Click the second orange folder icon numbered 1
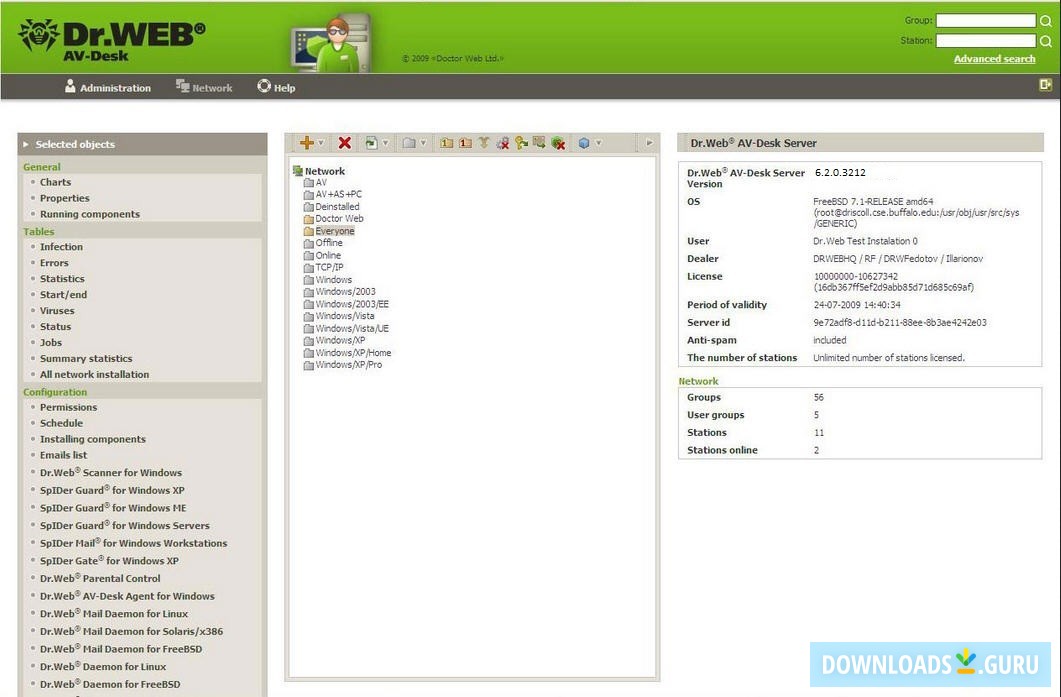The width and height of the screenshot is (1061, 697). [466, 143]
